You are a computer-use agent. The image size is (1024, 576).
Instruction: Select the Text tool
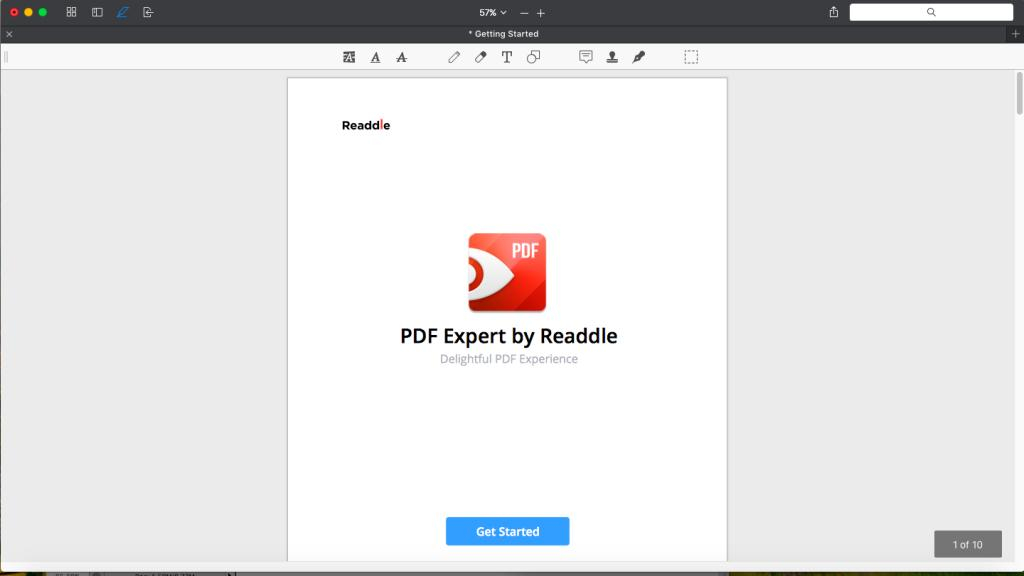(507, 57)
